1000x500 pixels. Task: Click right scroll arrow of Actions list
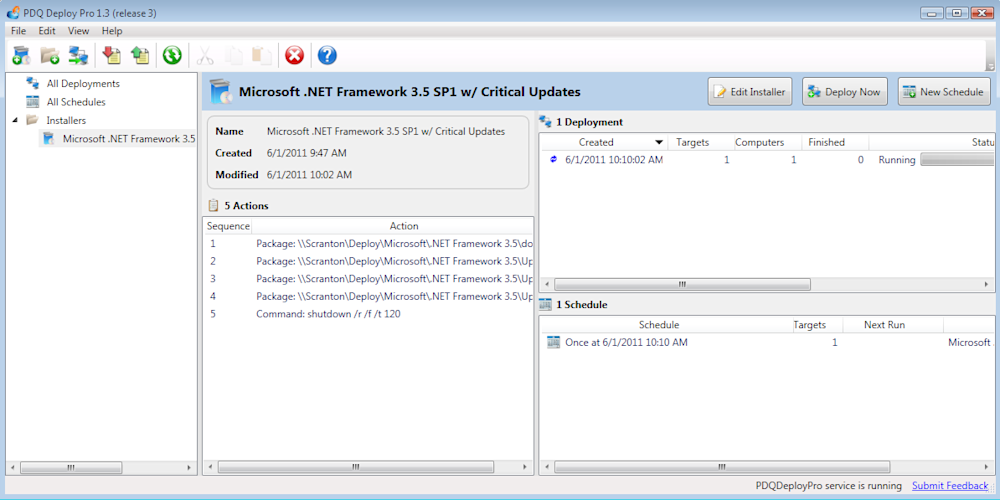click(x=526, y=467)
